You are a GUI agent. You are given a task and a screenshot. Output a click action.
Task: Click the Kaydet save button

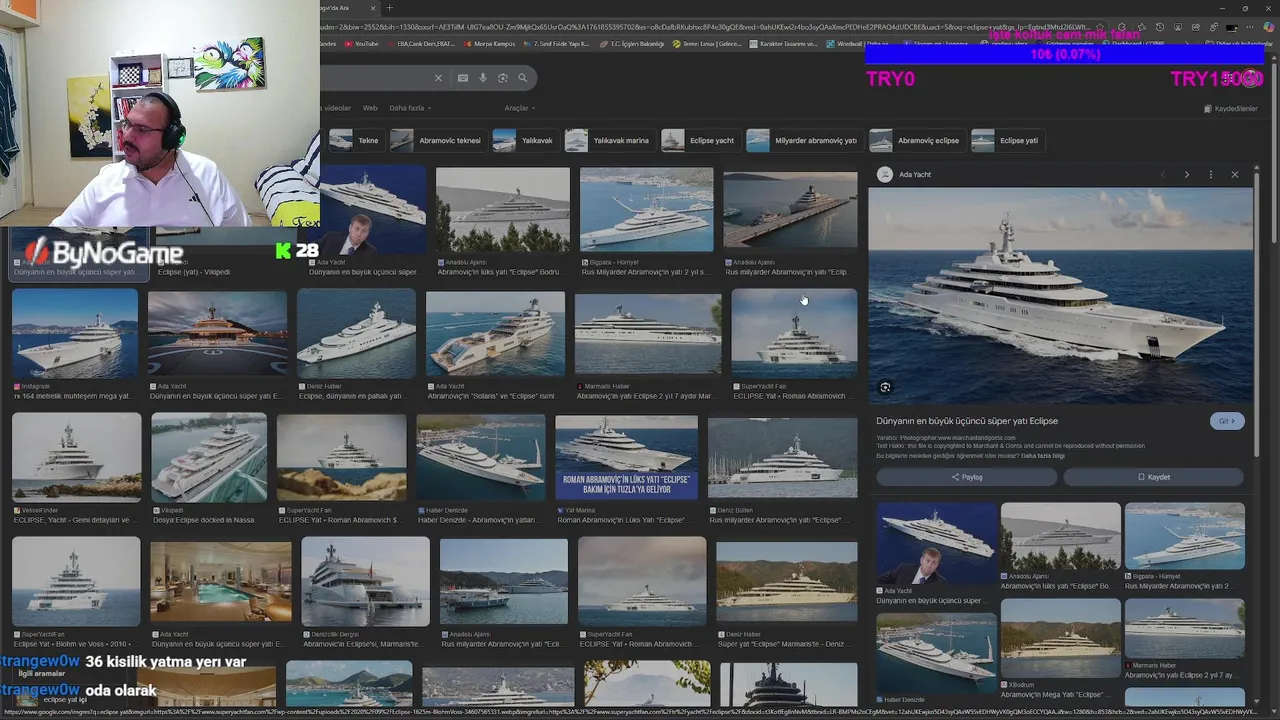pyautogui.click(x=1153, y=477)
